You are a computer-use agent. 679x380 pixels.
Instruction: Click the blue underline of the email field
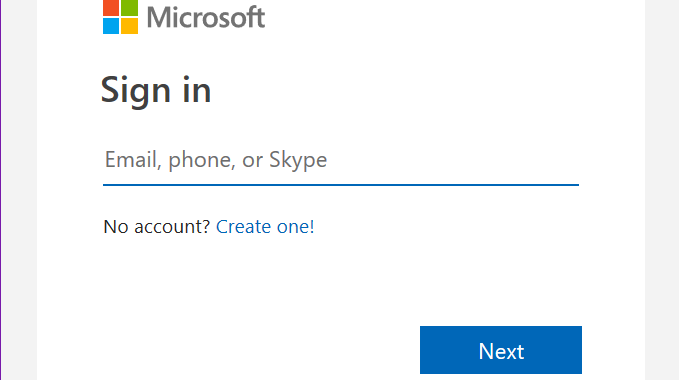341,185
